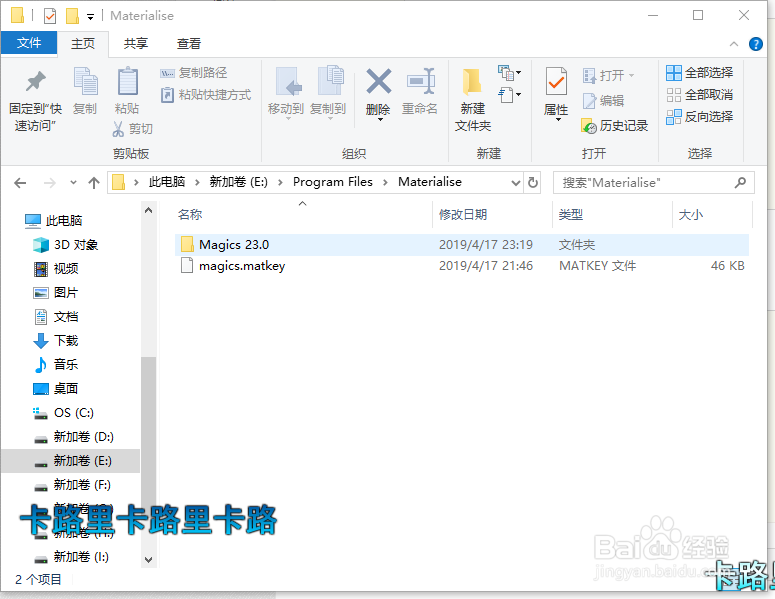Click 全部选择 (Select all)
775x599 pixels.
(699, 73)
